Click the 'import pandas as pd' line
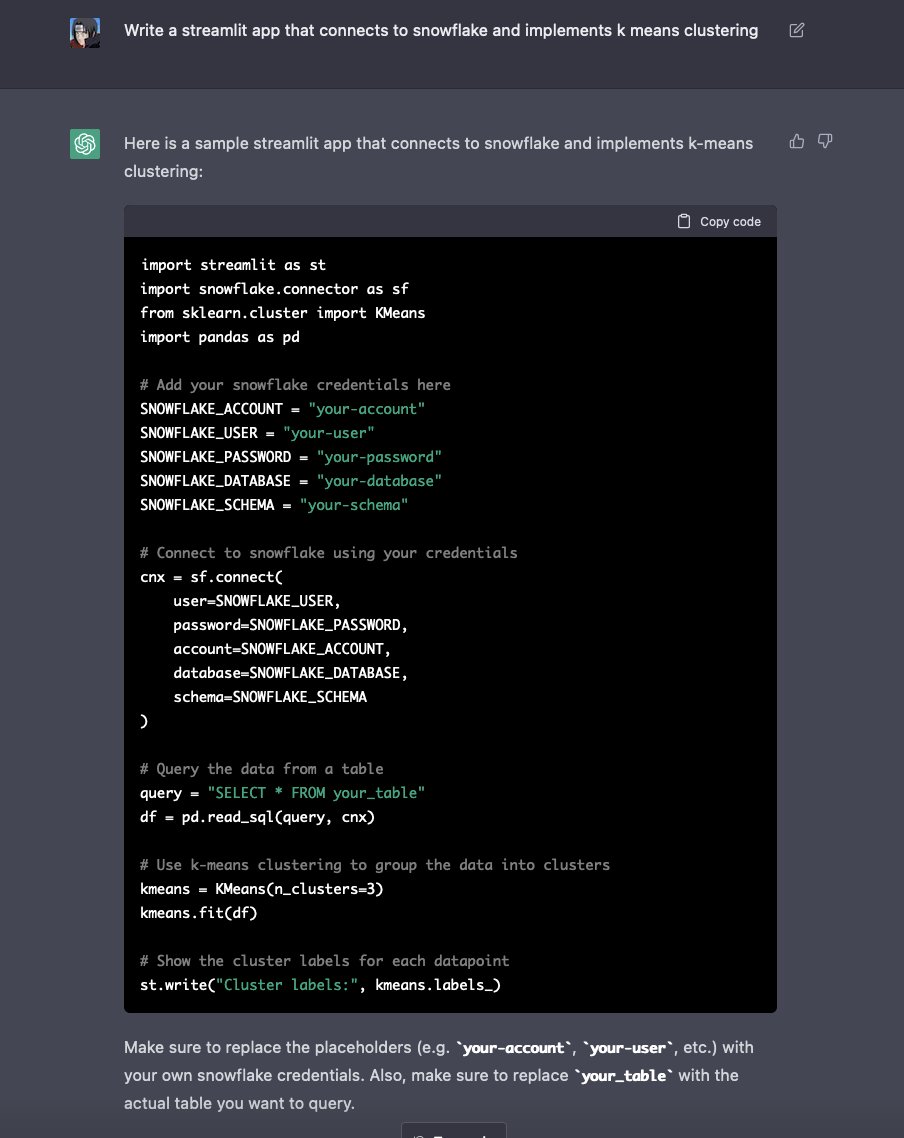The image size is (904, 1138). click(220, 337)
